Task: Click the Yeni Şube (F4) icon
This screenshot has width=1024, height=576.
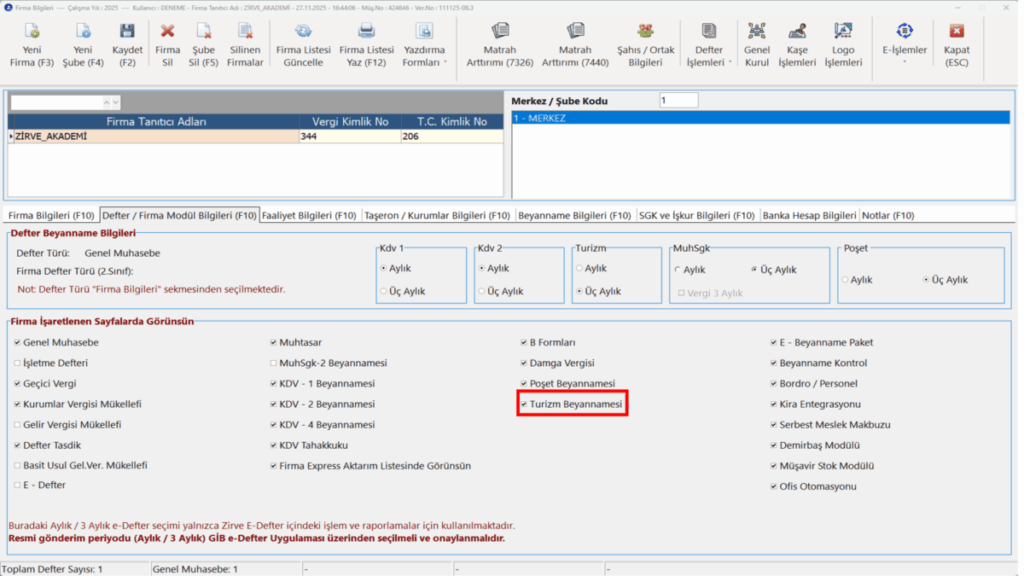Action: (x=83, y=31)
